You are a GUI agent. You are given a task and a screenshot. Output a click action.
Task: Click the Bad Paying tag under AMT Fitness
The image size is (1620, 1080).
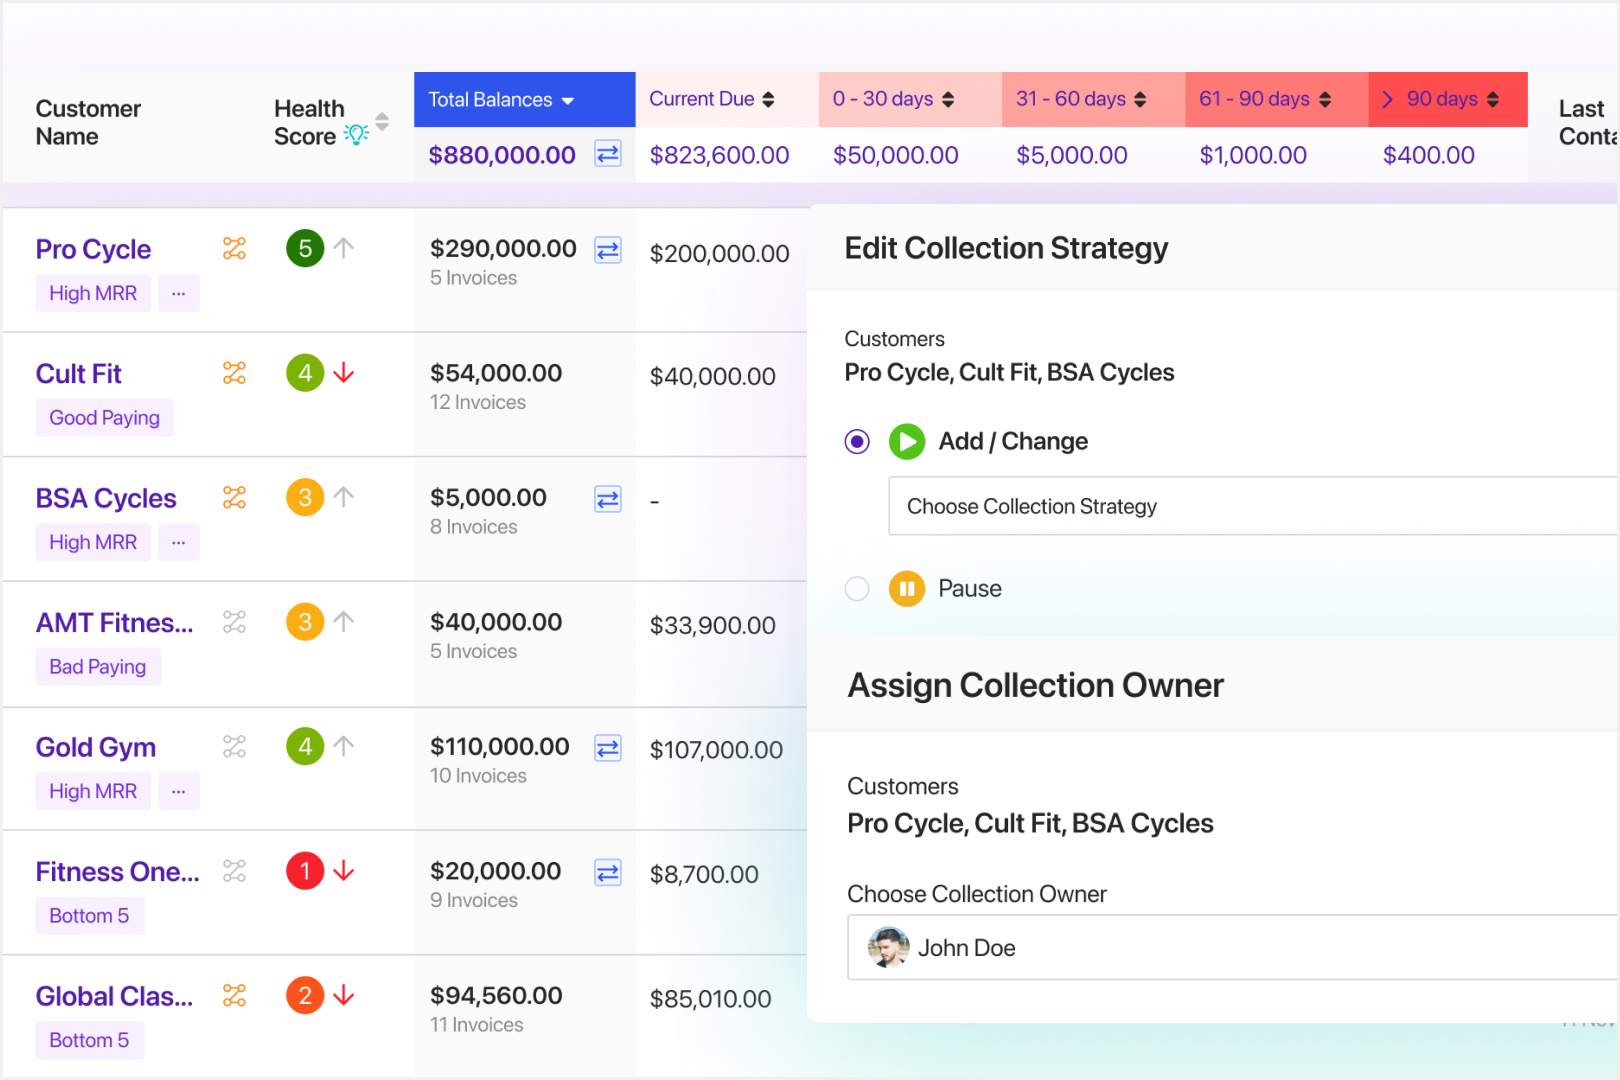click(98, 666)
